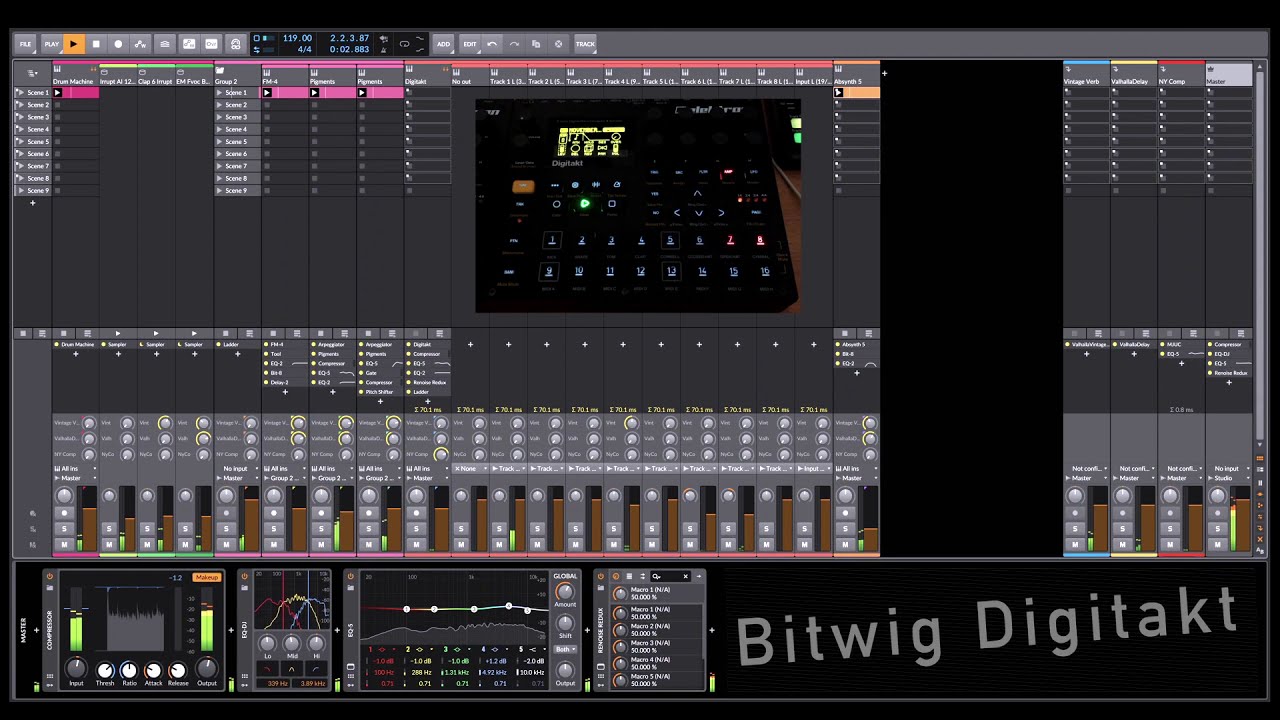Select the Renoise Redux device on Digitakt
This screenshot has width=1280, height=720.
pyautogui.click(x=428, y=382)
